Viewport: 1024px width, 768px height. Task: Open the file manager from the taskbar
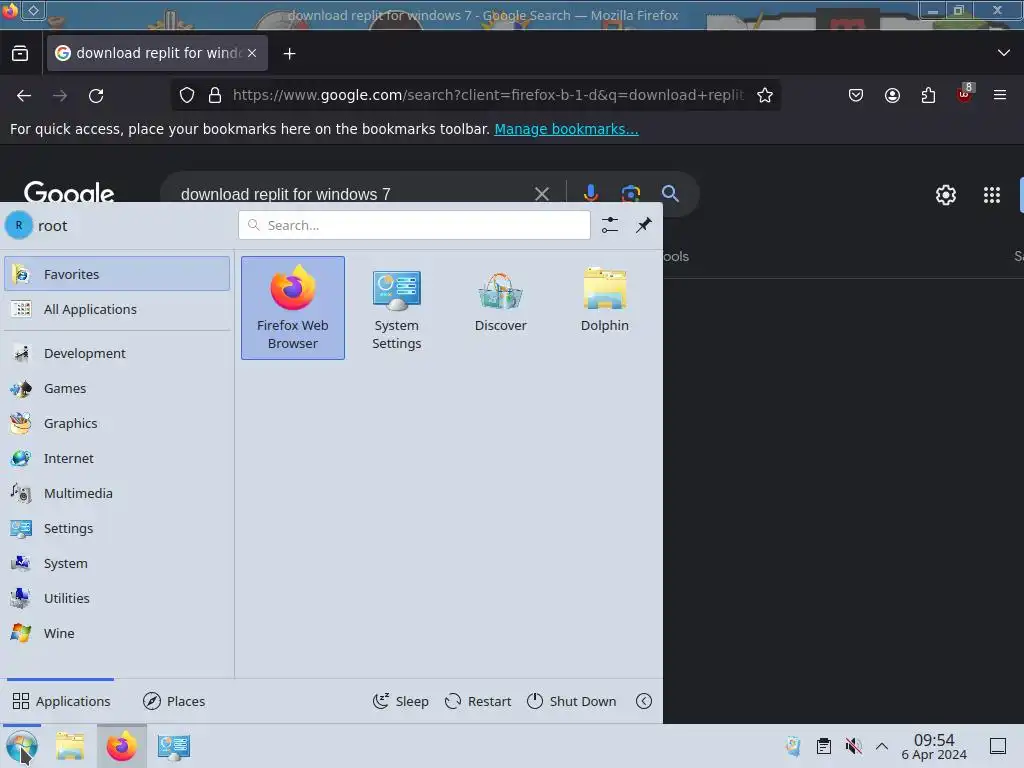click(x=70, y=746)
